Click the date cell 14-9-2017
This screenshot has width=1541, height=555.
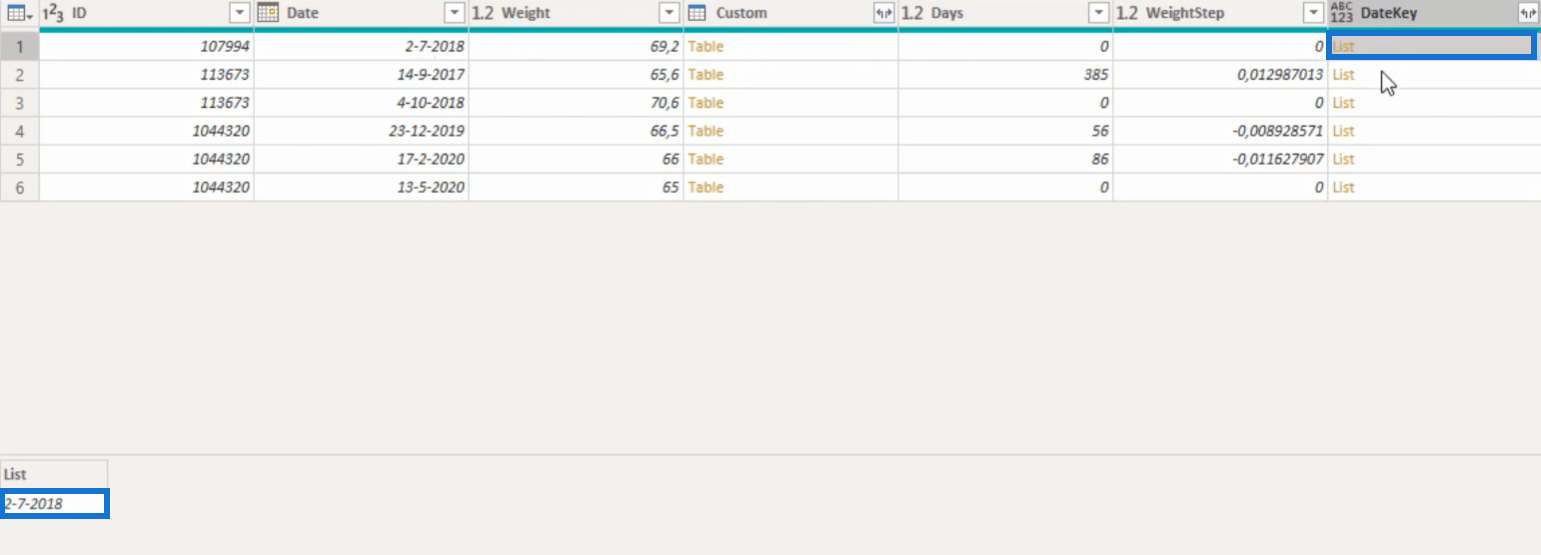click(362, 75)
